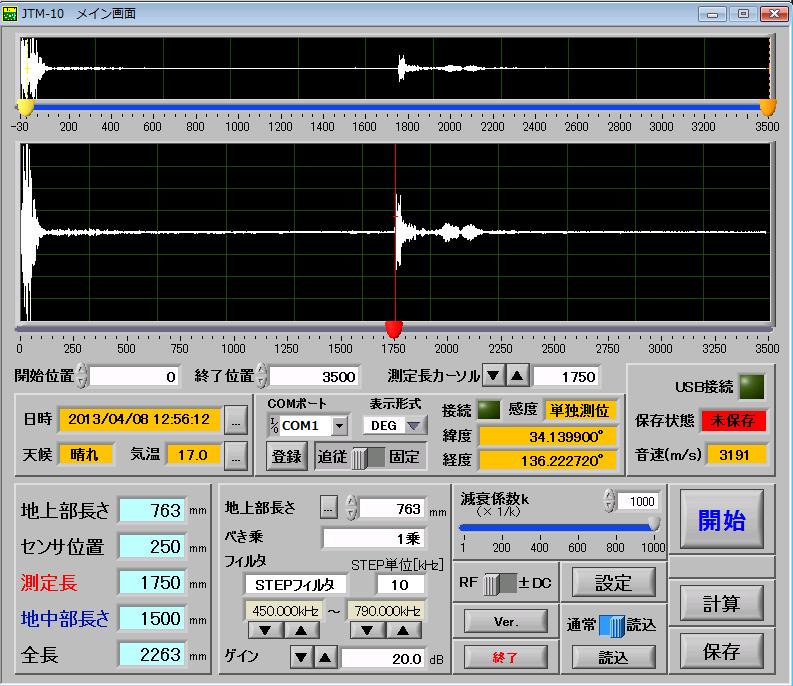
Task: Click the JTM-10 app icon in title bar
Action: tap(10, 14)
